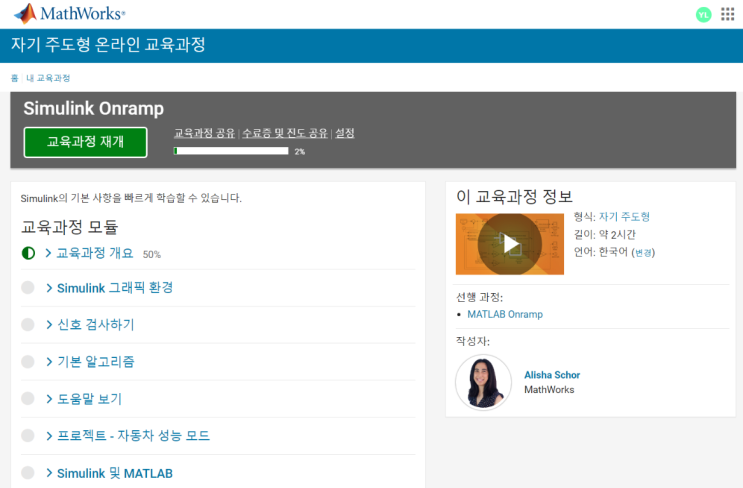Click the status circle for 프로젝트 - 자동차 성능 모드
This screenshot has width=743, height=488.
point(28,435)
